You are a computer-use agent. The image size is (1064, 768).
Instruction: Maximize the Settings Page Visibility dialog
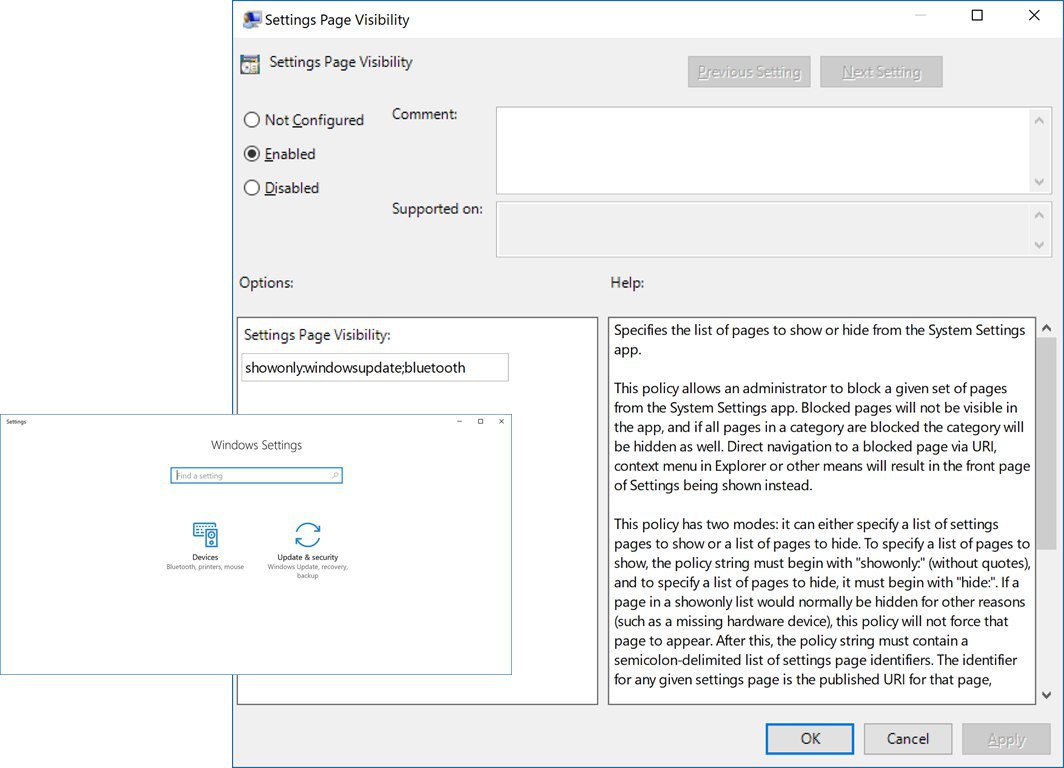pos(977,16)
